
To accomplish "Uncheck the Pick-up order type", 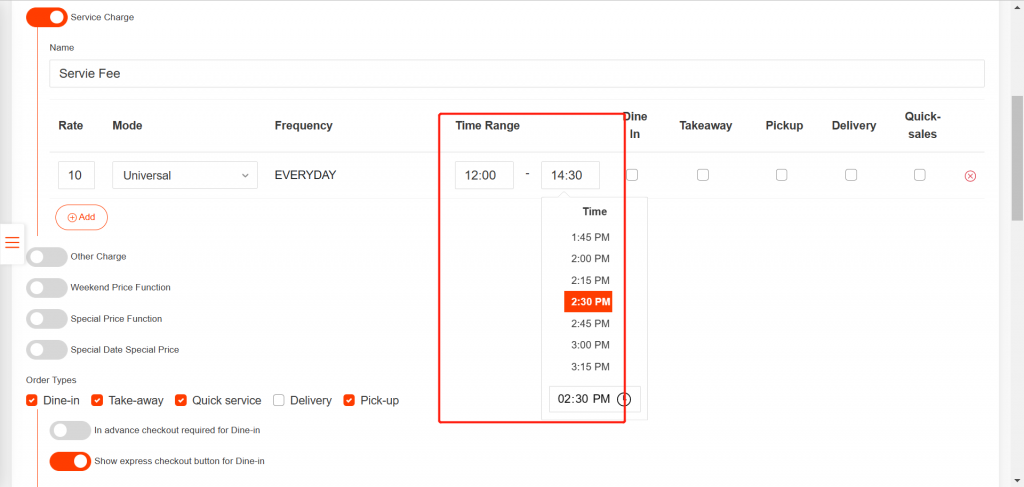I will (x=349, y=400).
